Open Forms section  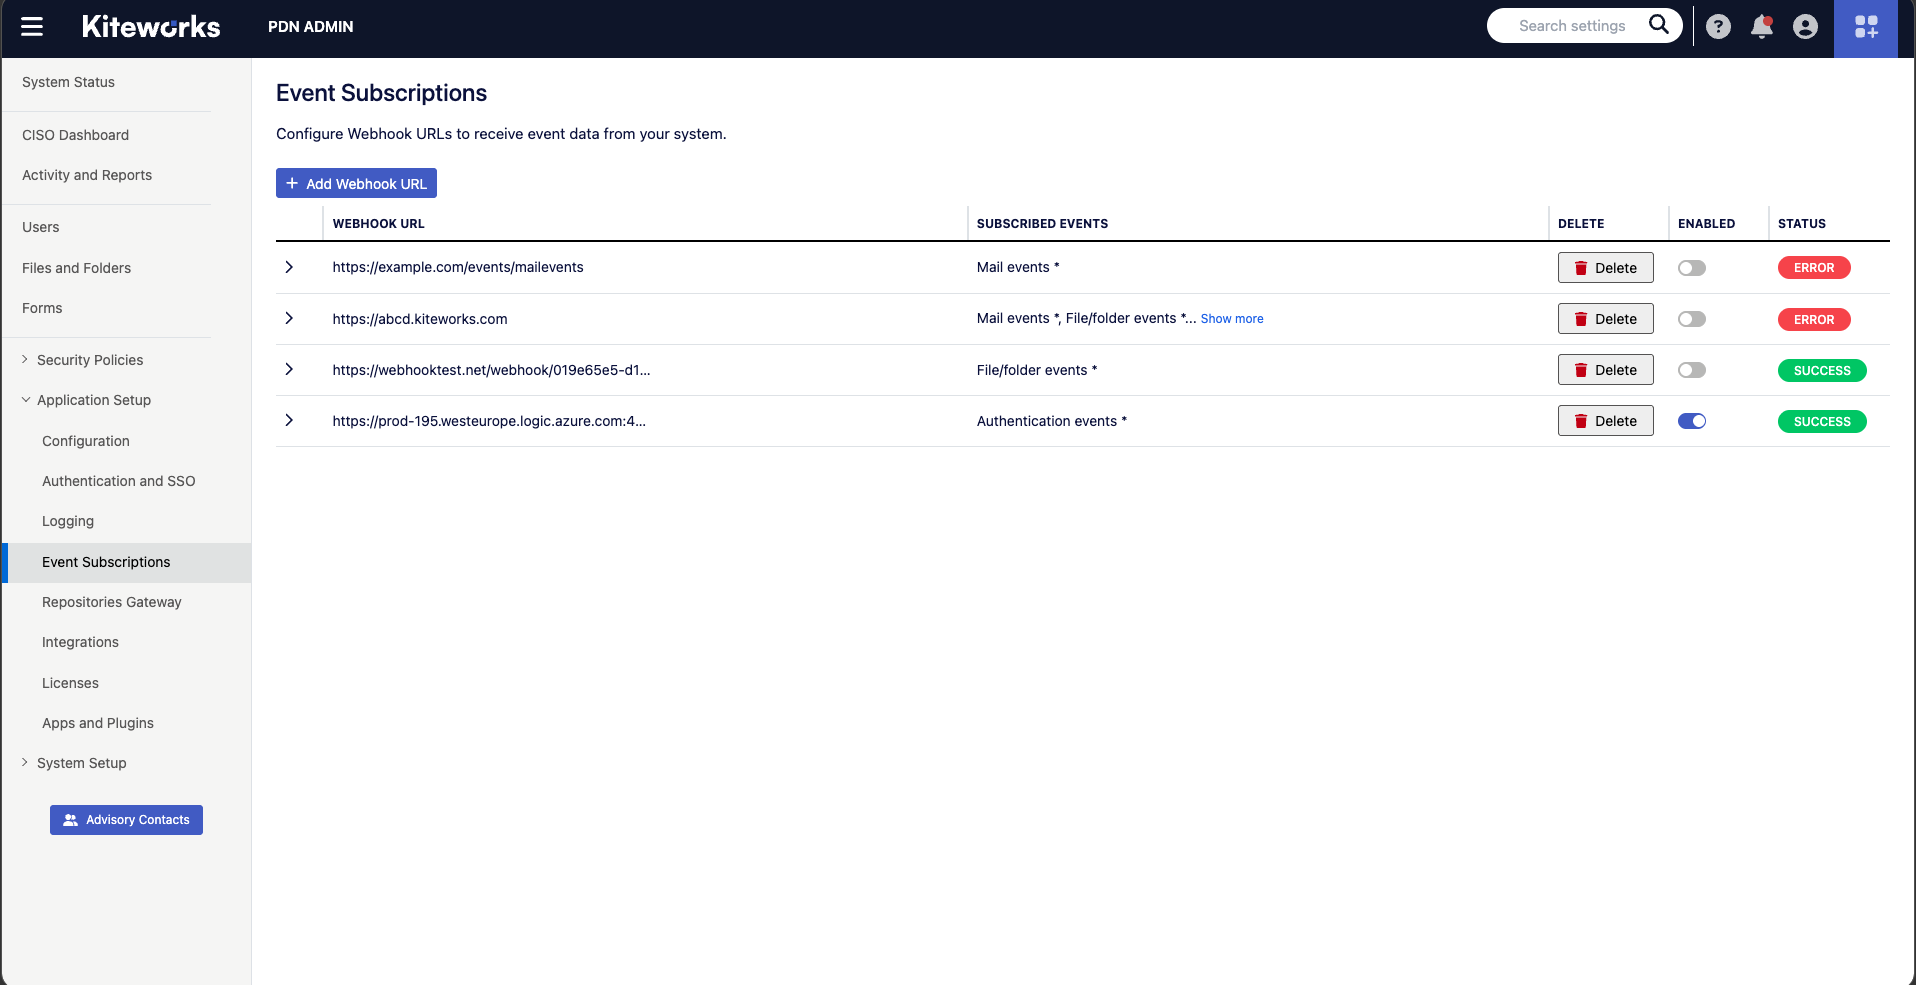point(42,308)
